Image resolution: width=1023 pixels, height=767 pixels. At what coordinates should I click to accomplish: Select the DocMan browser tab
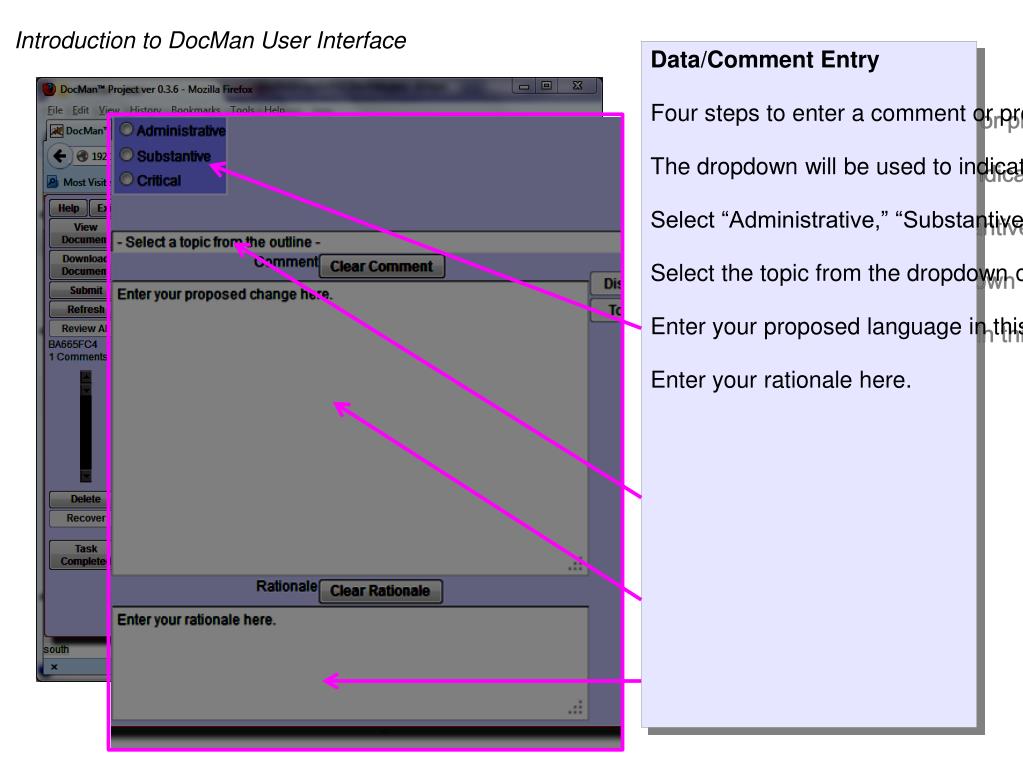pos(79,130)
